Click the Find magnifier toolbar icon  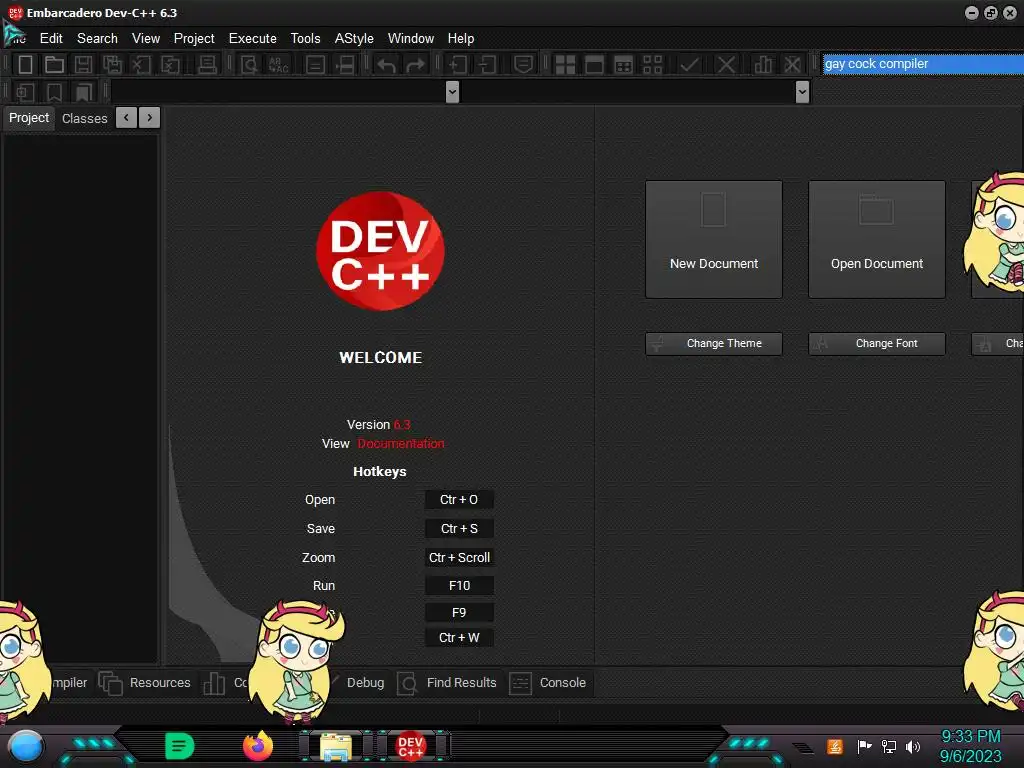(249, 65)
